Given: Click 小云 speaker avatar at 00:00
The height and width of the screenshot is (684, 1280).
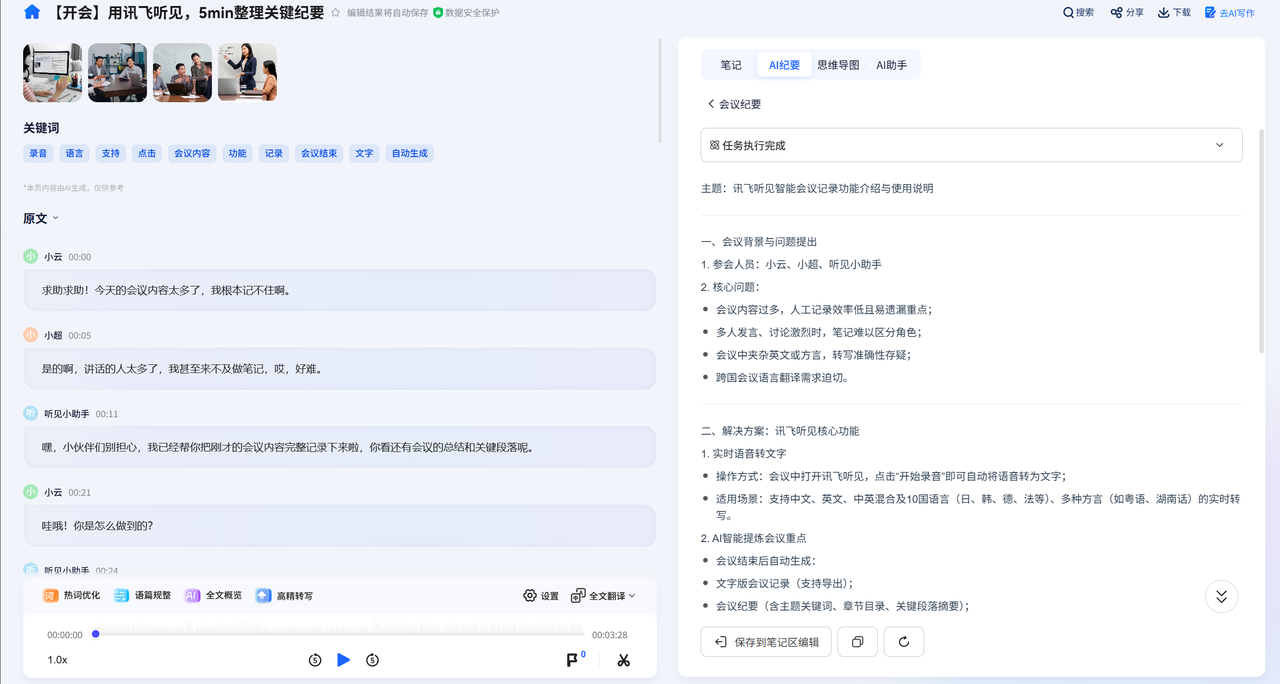Looking at the screenshot, I should point(31,256).
